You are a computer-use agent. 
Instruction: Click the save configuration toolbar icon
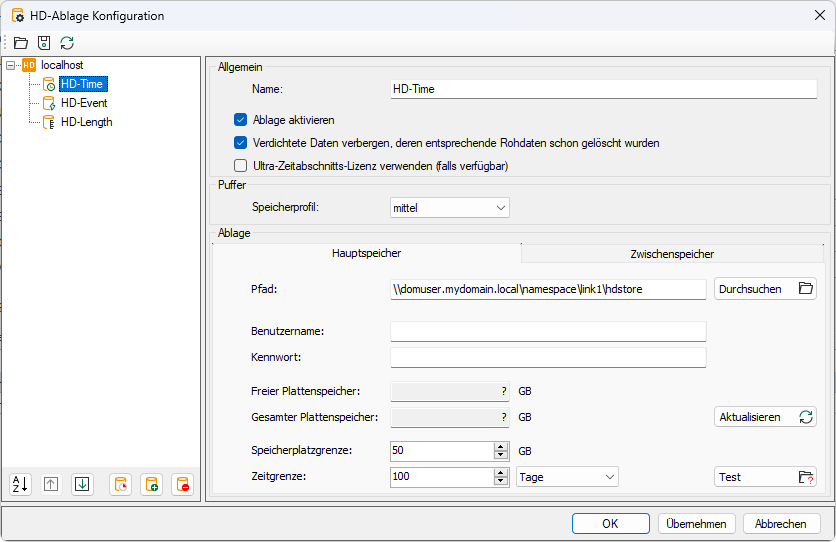[x=44, y=43]
